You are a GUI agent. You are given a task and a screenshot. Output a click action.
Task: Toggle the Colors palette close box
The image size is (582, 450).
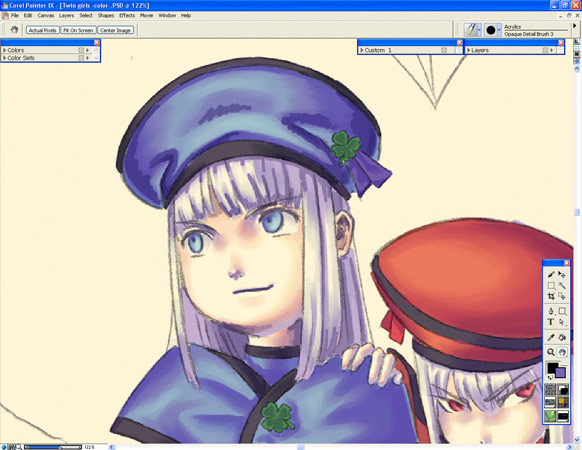coord(81,50)
